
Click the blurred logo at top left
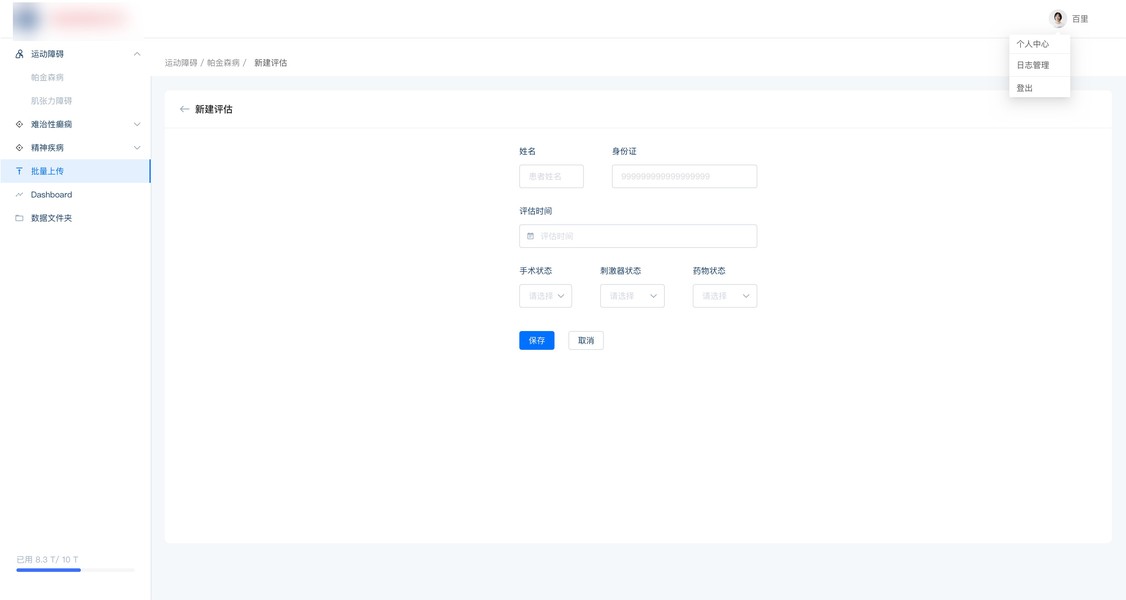click(72, 19)
